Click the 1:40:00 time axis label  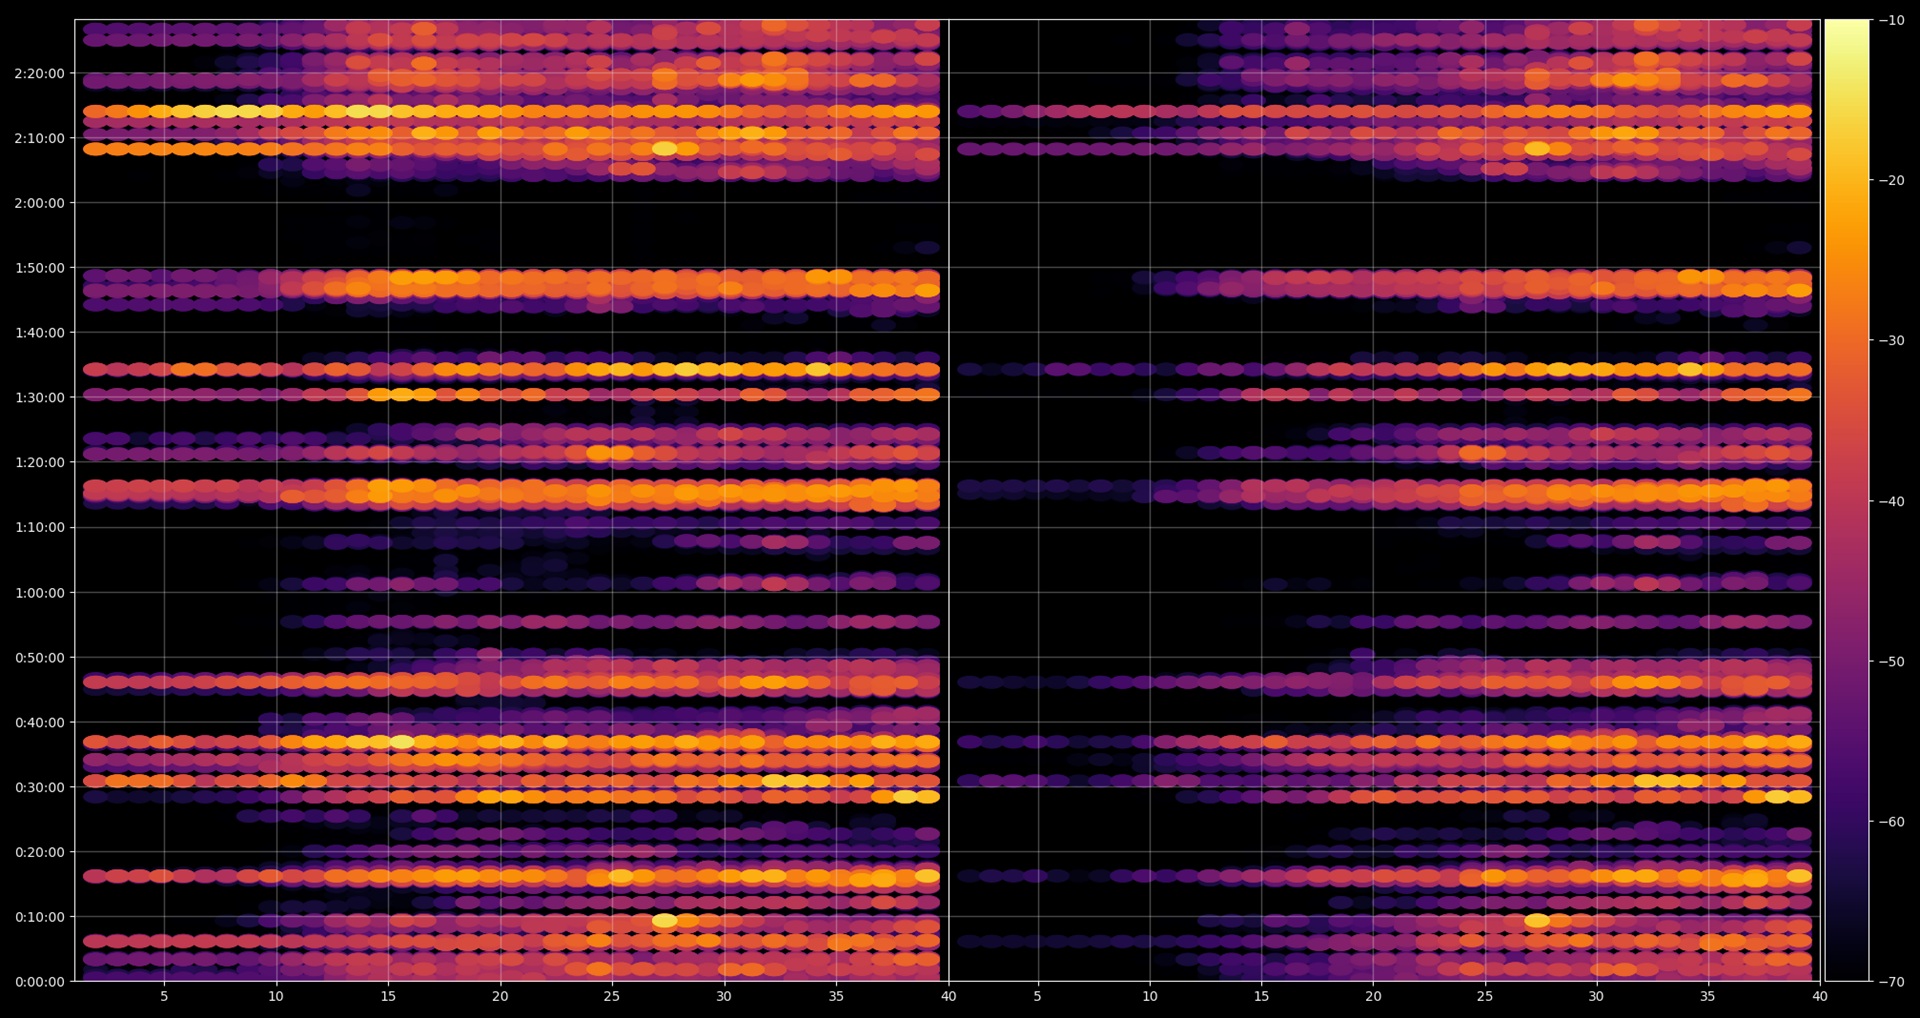tap(39, 332)
